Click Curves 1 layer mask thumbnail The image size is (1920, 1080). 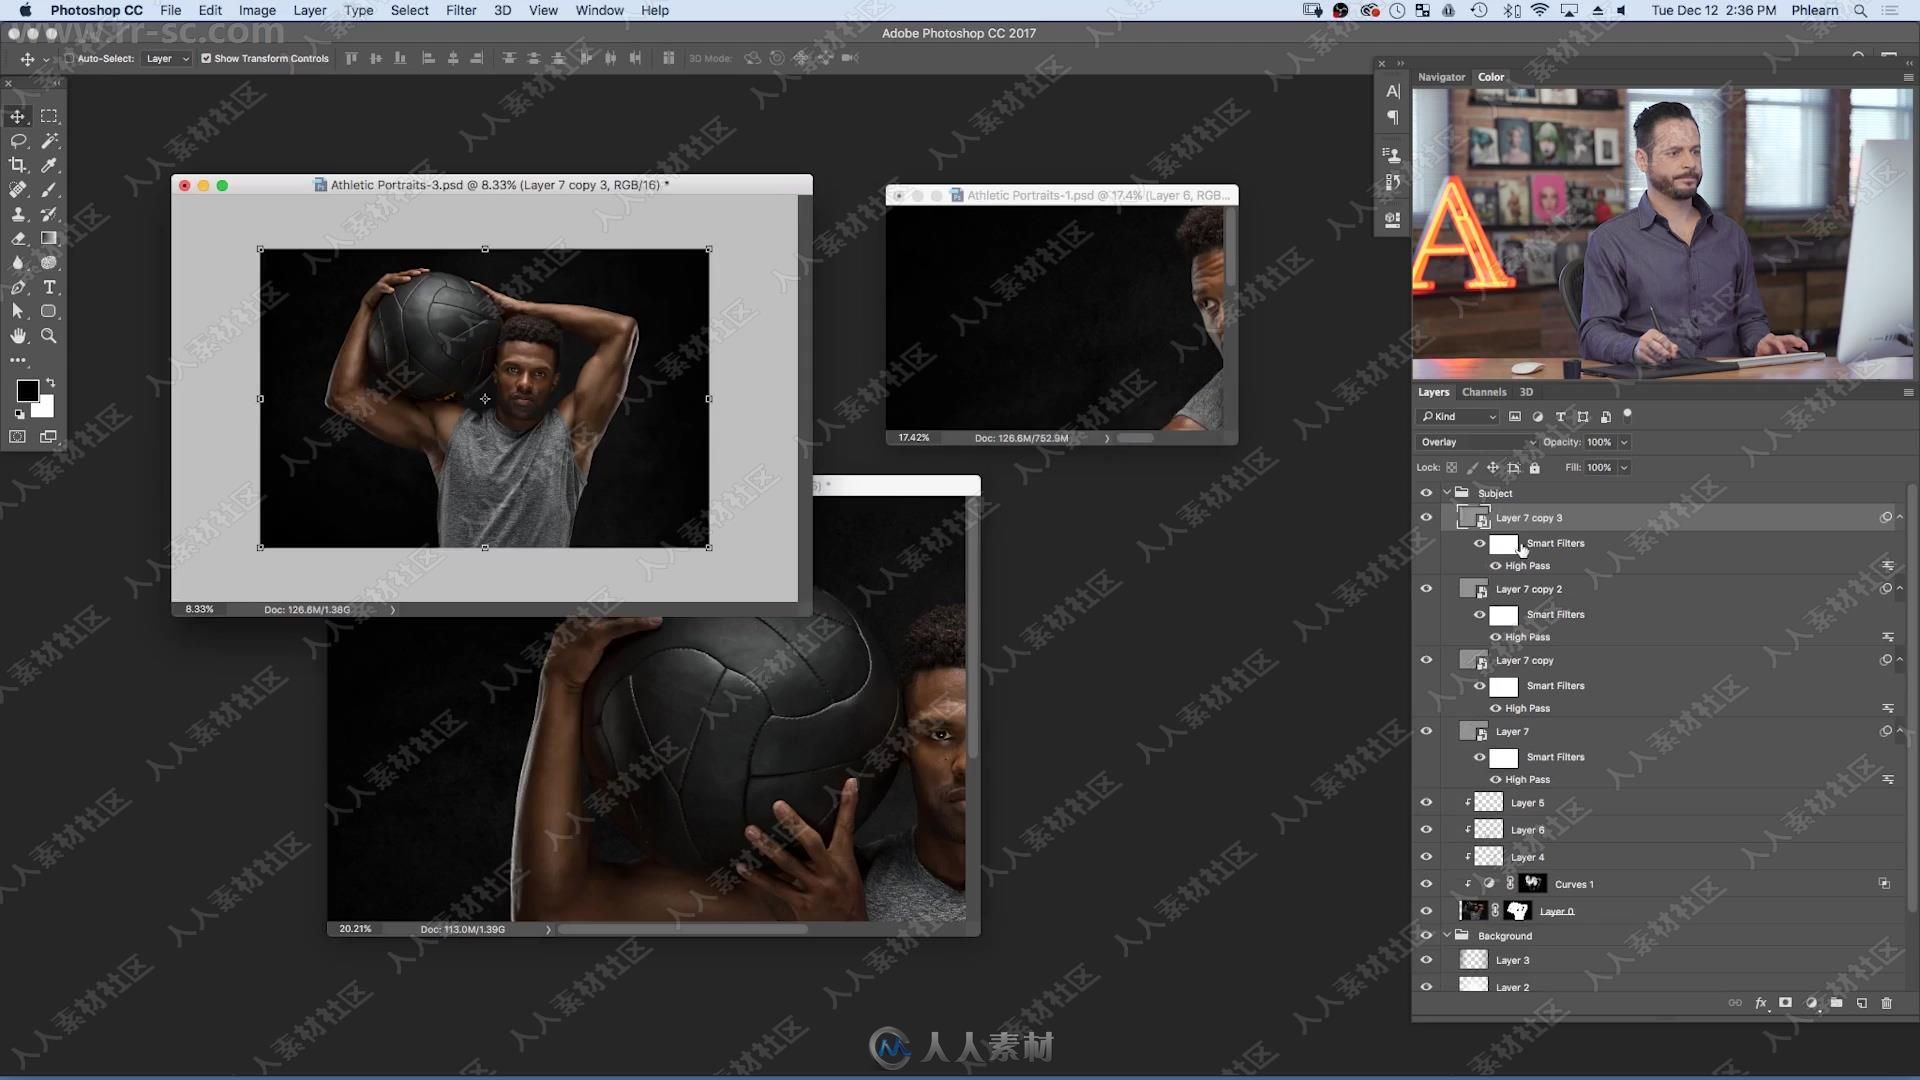tap(1532, 883)
